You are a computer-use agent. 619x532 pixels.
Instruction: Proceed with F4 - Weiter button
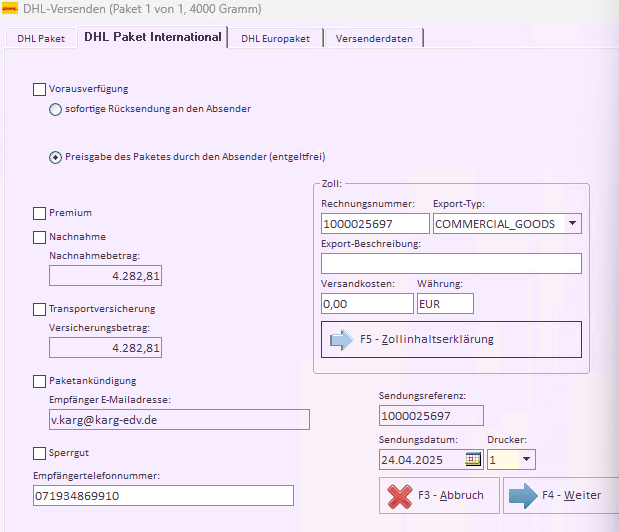(x=561, y=496)
